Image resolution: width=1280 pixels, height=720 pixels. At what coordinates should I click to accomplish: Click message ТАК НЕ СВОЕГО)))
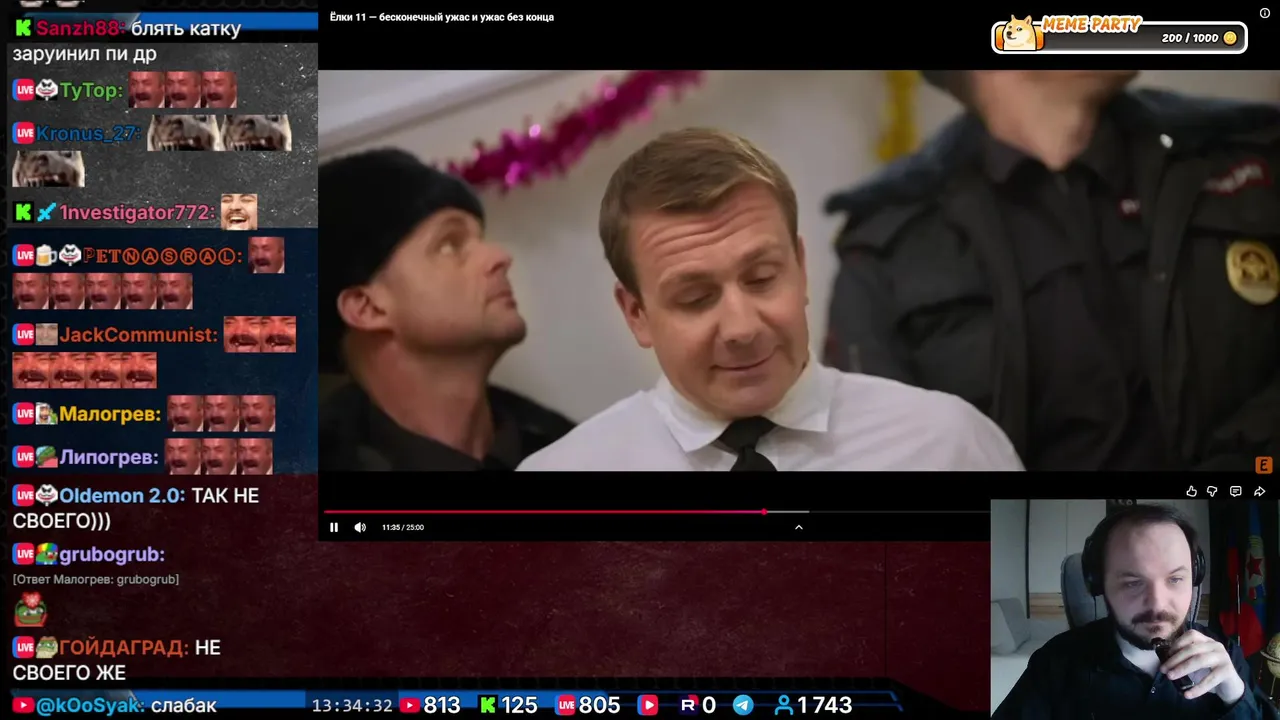click(136, 508)
